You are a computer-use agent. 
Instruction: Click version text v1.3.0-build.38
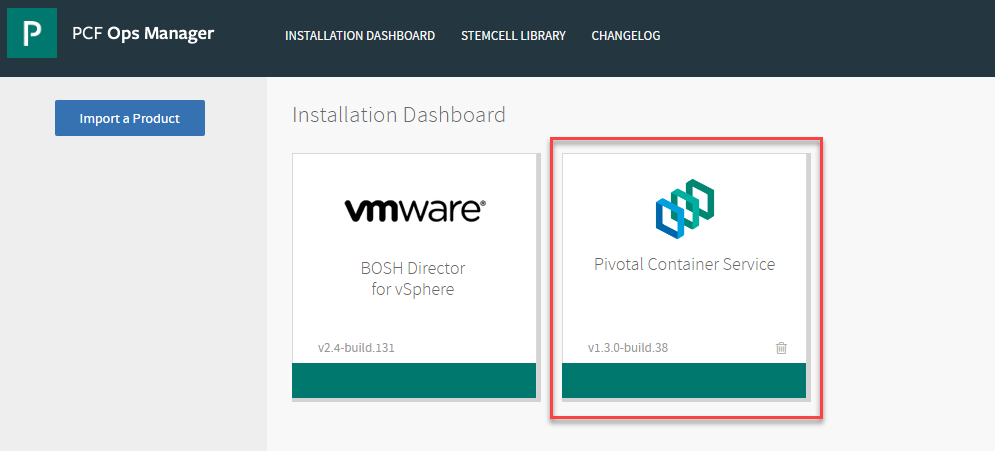(628, 348)
